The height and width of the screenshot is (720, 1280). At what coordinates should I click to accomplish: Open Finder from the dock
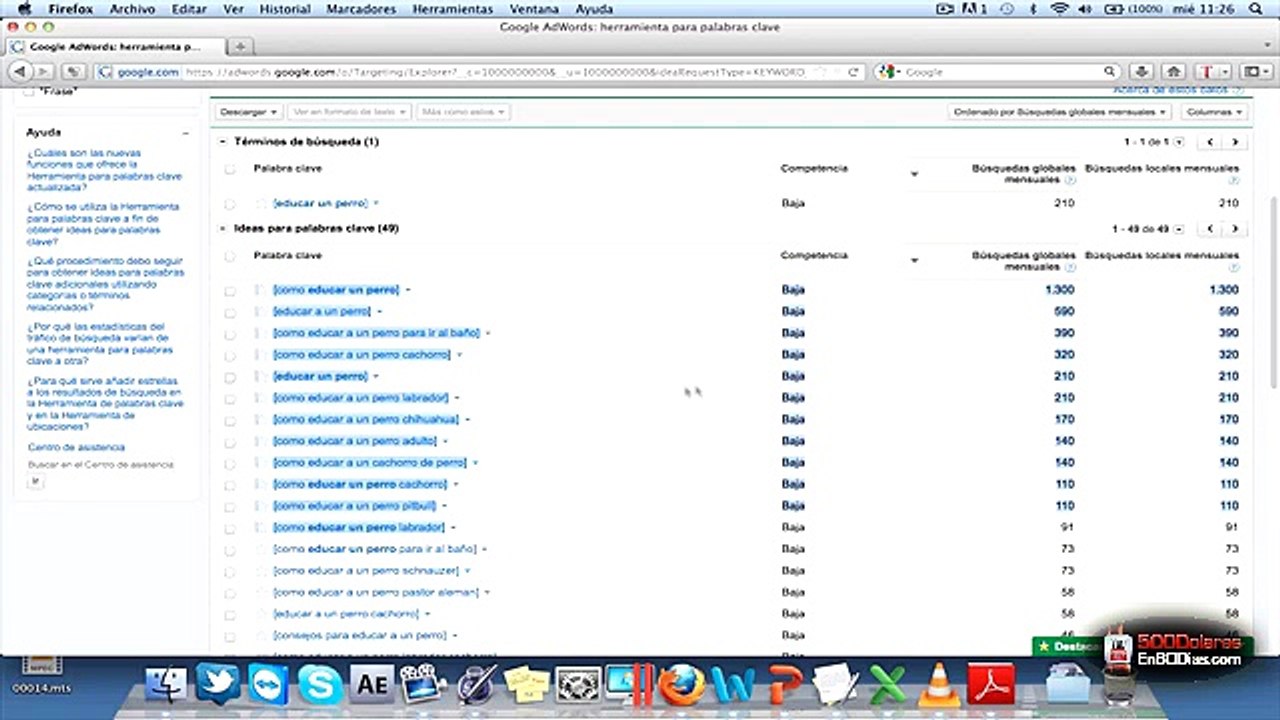(166, 685)
